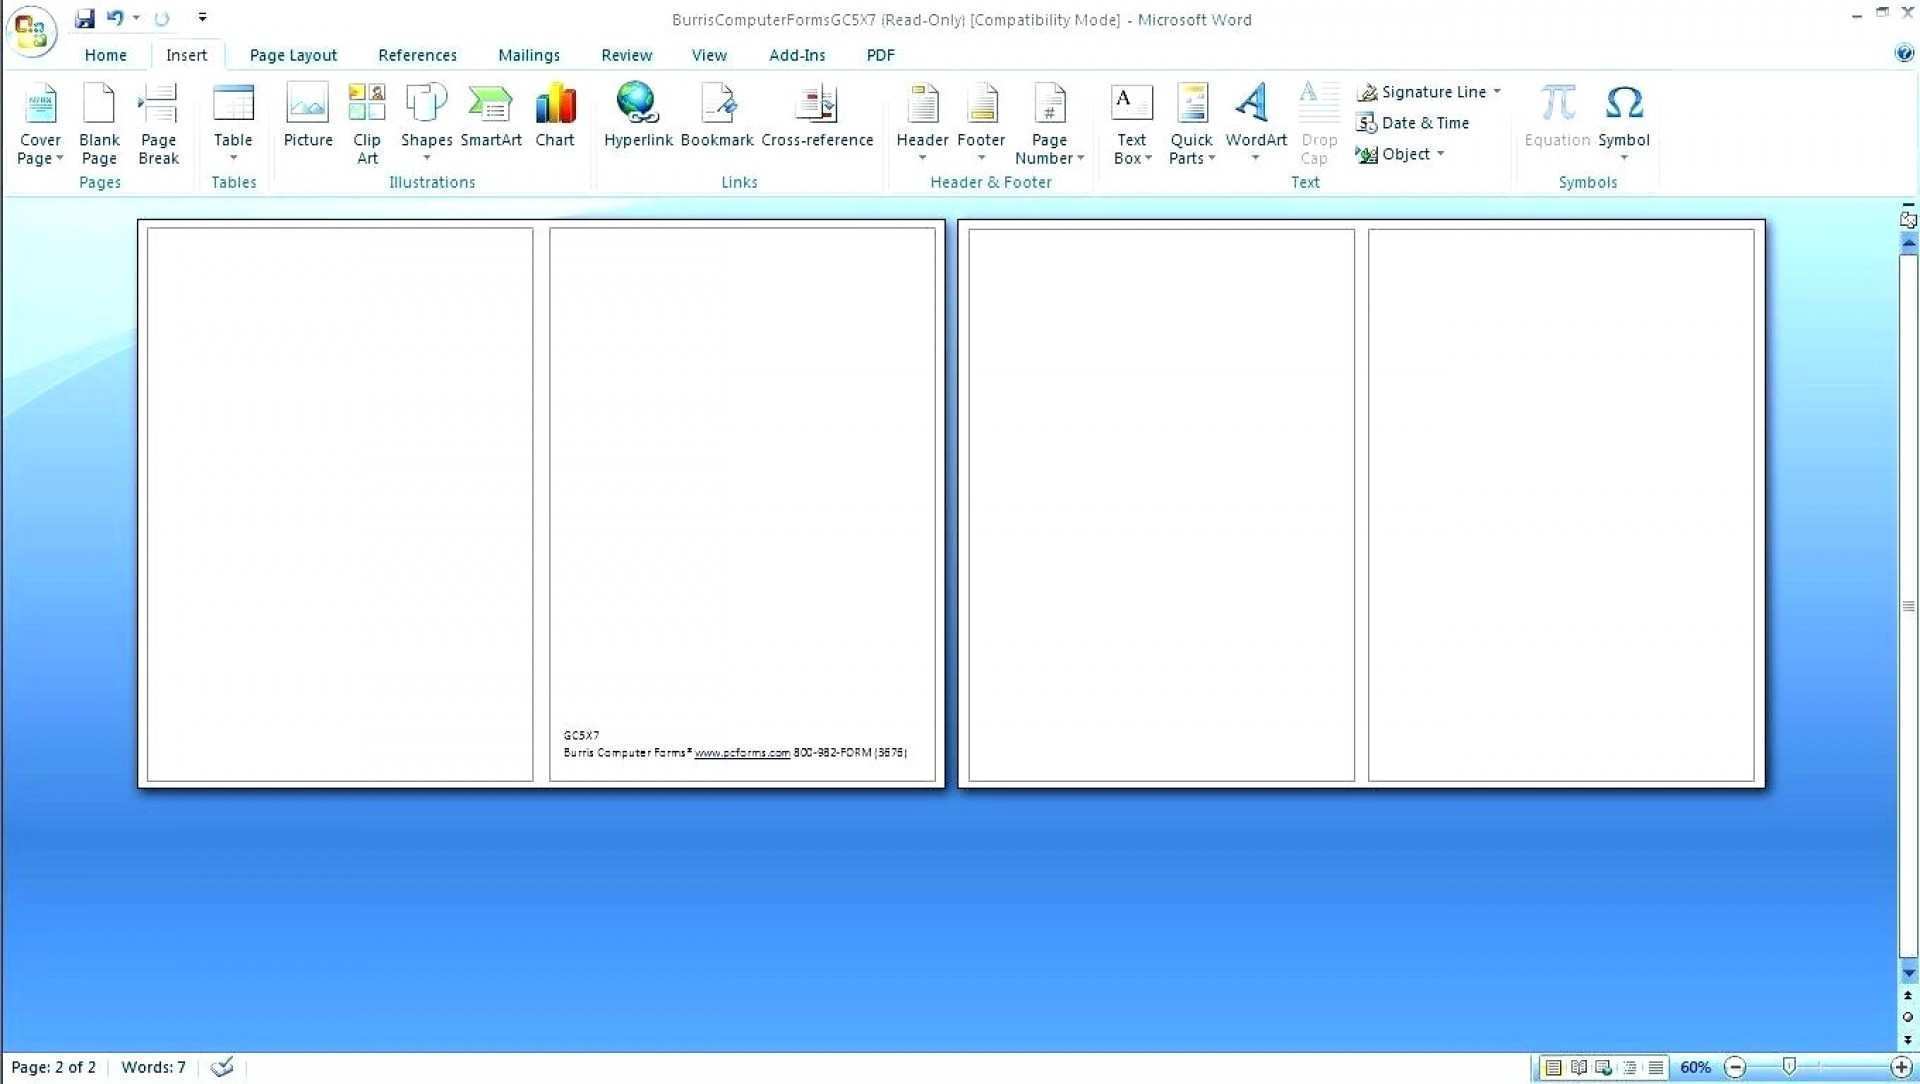Click the Cross-reference tool in Links
1920x1084 pixels.
818,119
